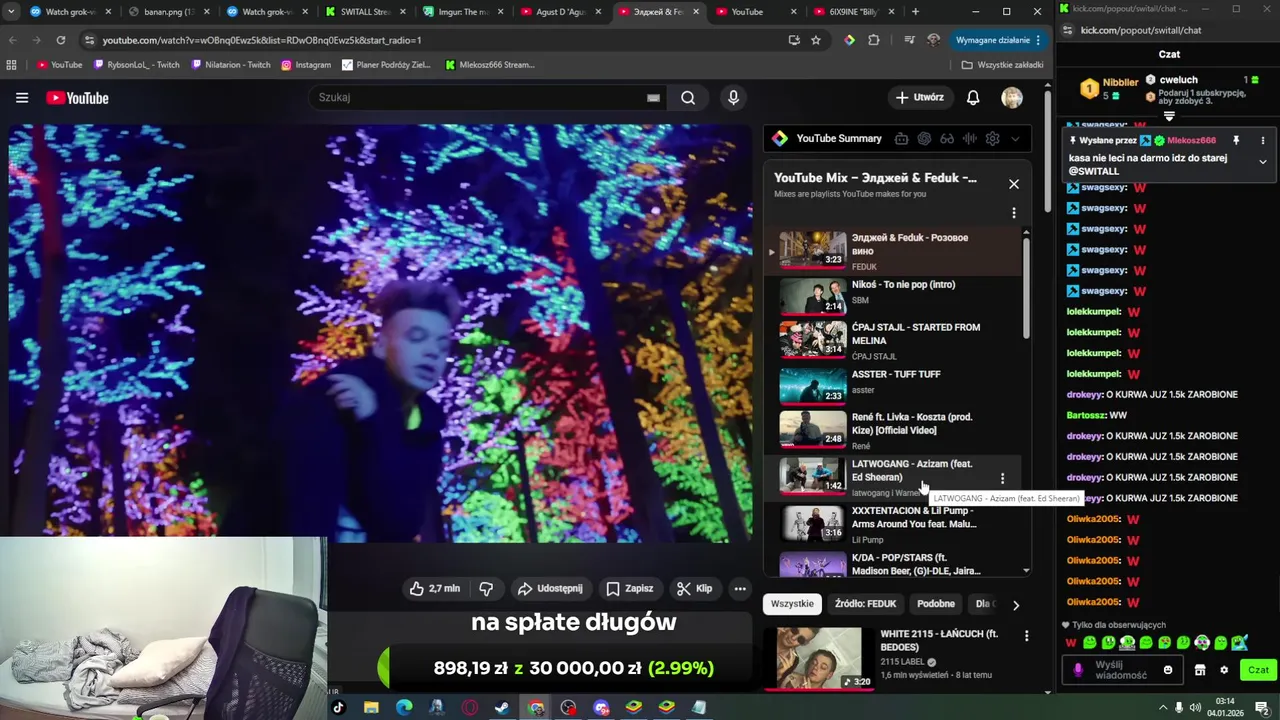Click the Zapisz save button
Image resolution: width=1280 pixels, height=720 pixels.
coord(630,589)
